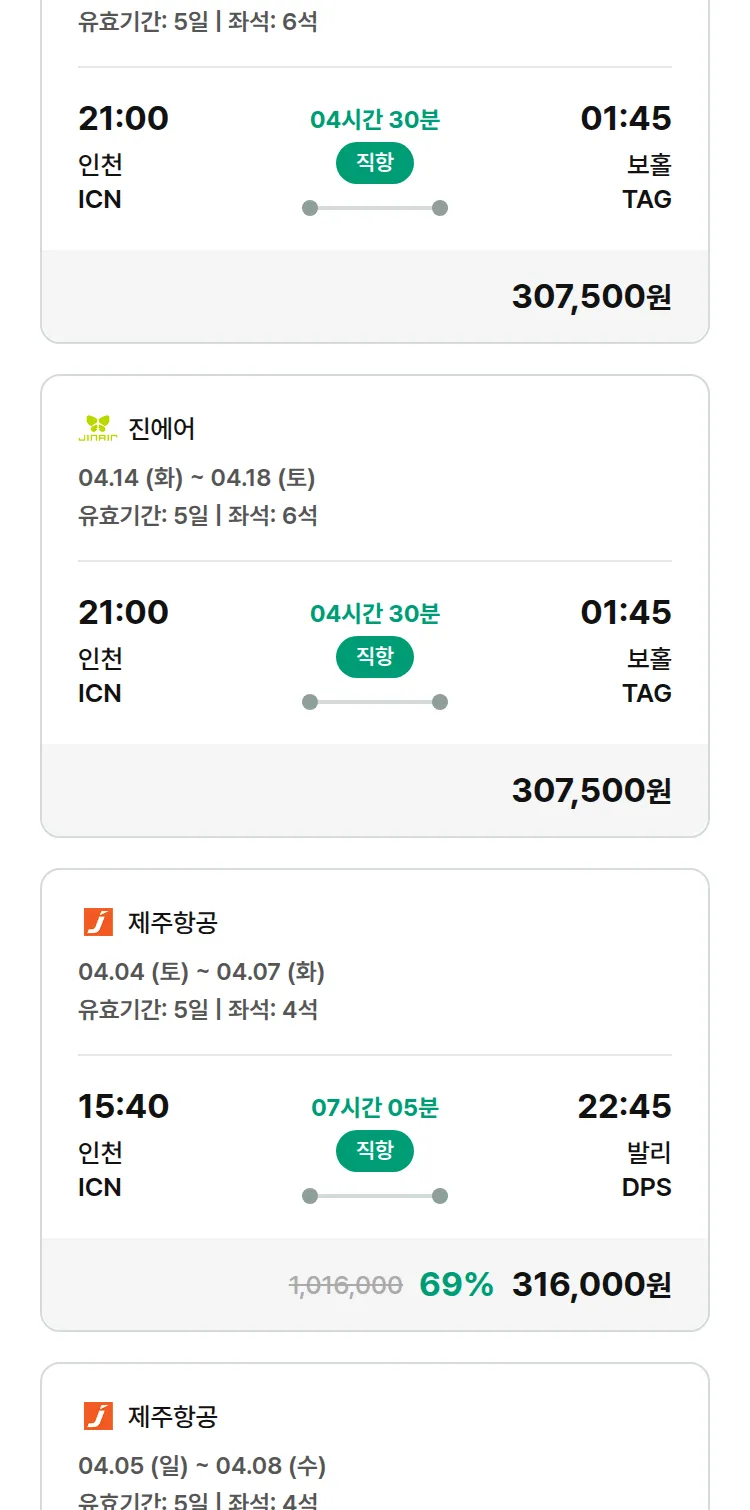Tap the 직항 badge on the topmost card
The image size is (750, 1510).
coord(375,163)
